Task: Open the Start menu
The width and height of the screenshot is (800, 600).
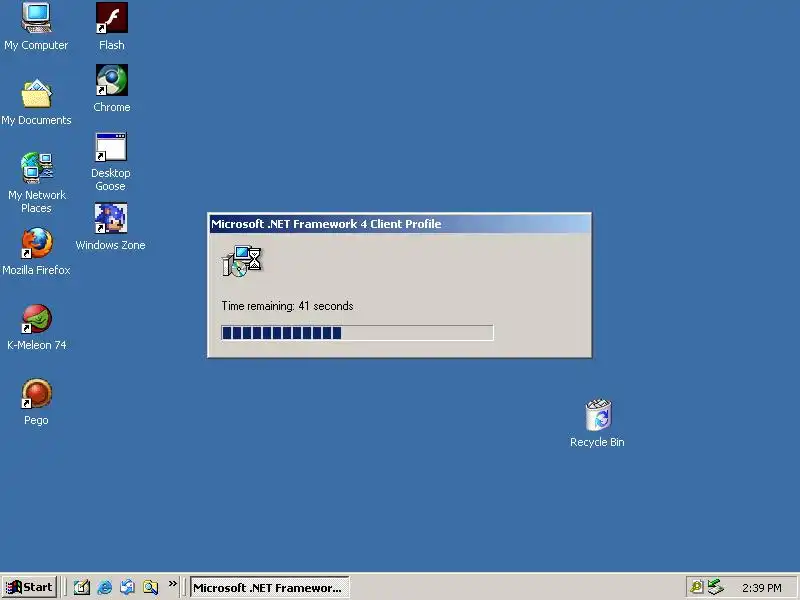Action: (x=29, y=587)
